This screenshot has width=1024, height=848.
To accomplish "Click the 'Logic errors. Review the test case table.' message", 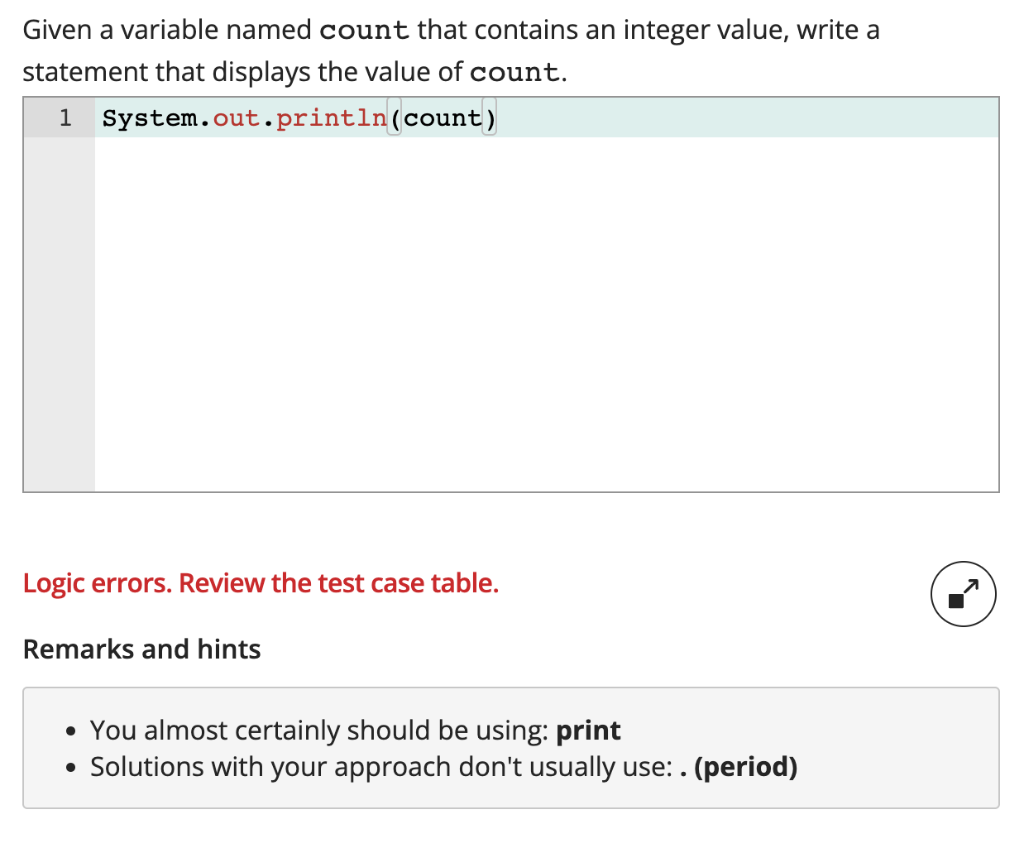I will 261,583.
